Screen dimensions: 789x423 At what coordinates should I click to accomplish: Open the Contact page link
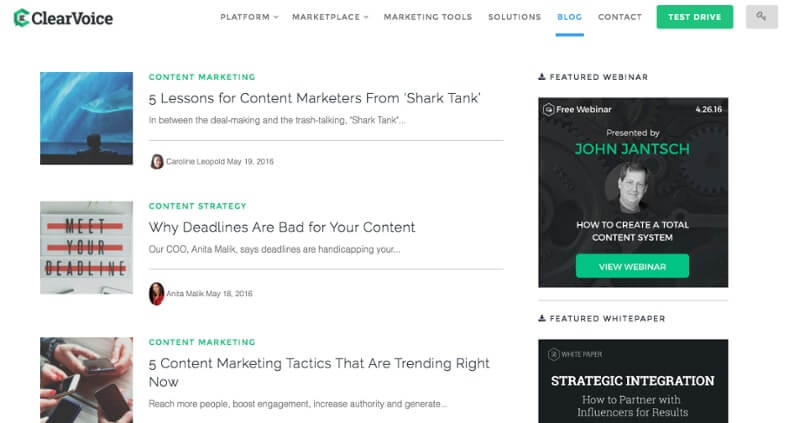620,17
